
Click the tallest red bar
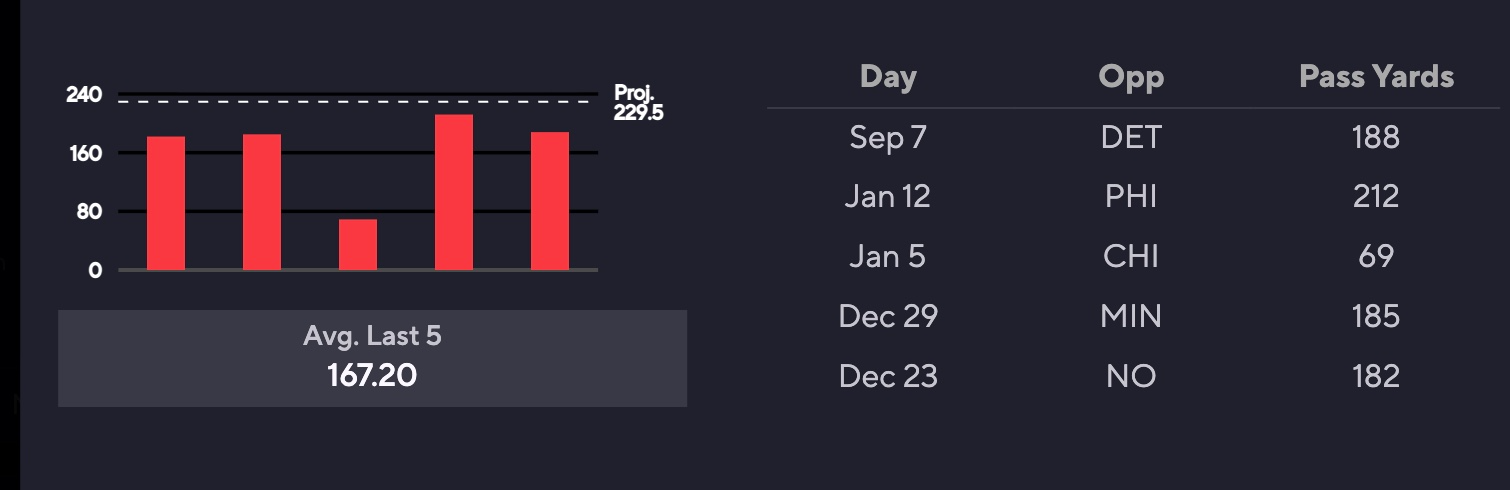click(454, 192)
